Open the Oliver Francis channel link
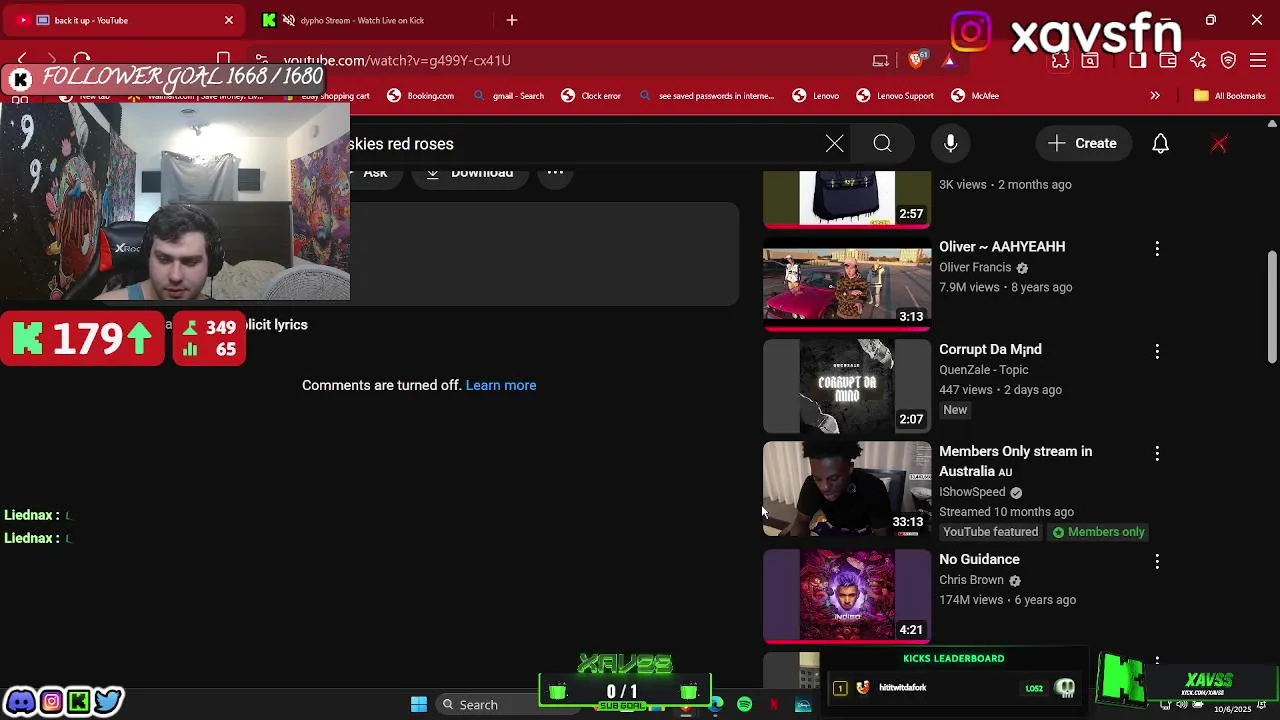Screen dimensions: 1280x720 coord(975,267)
